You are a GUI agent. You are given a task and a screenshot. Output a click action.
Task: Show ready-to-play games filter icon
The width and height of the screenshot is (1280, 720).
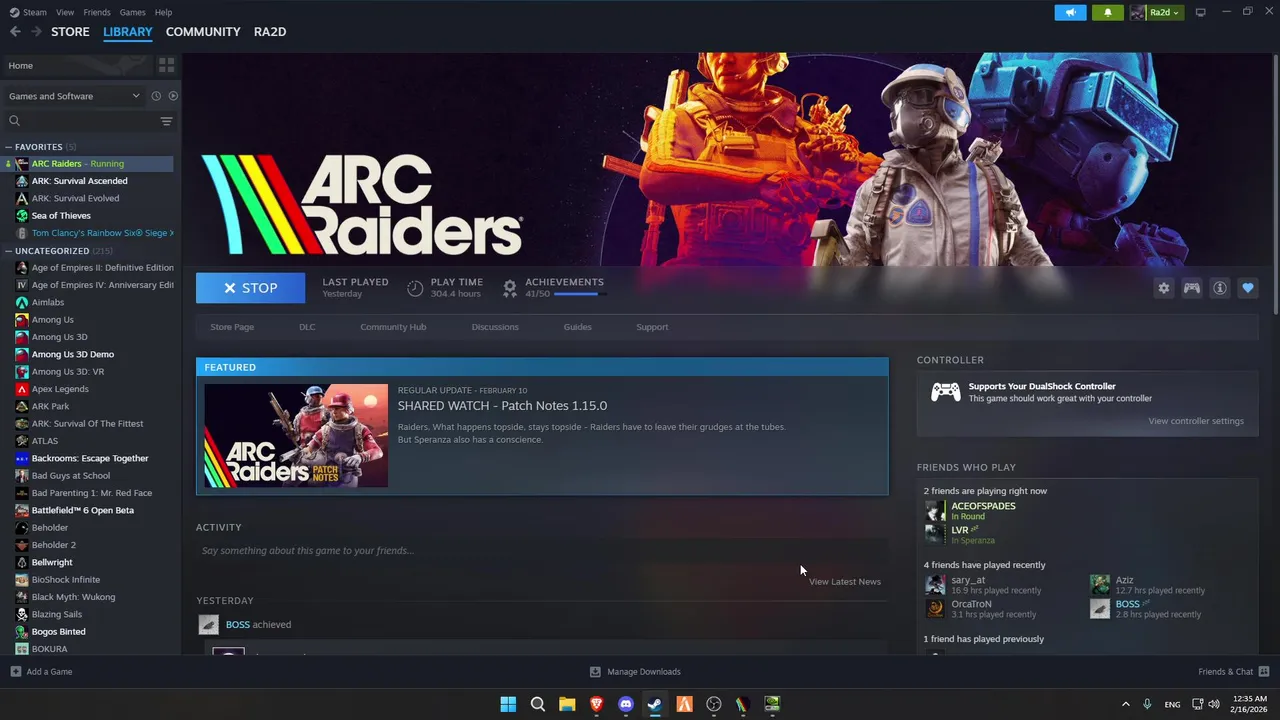(x=173, y=96)
